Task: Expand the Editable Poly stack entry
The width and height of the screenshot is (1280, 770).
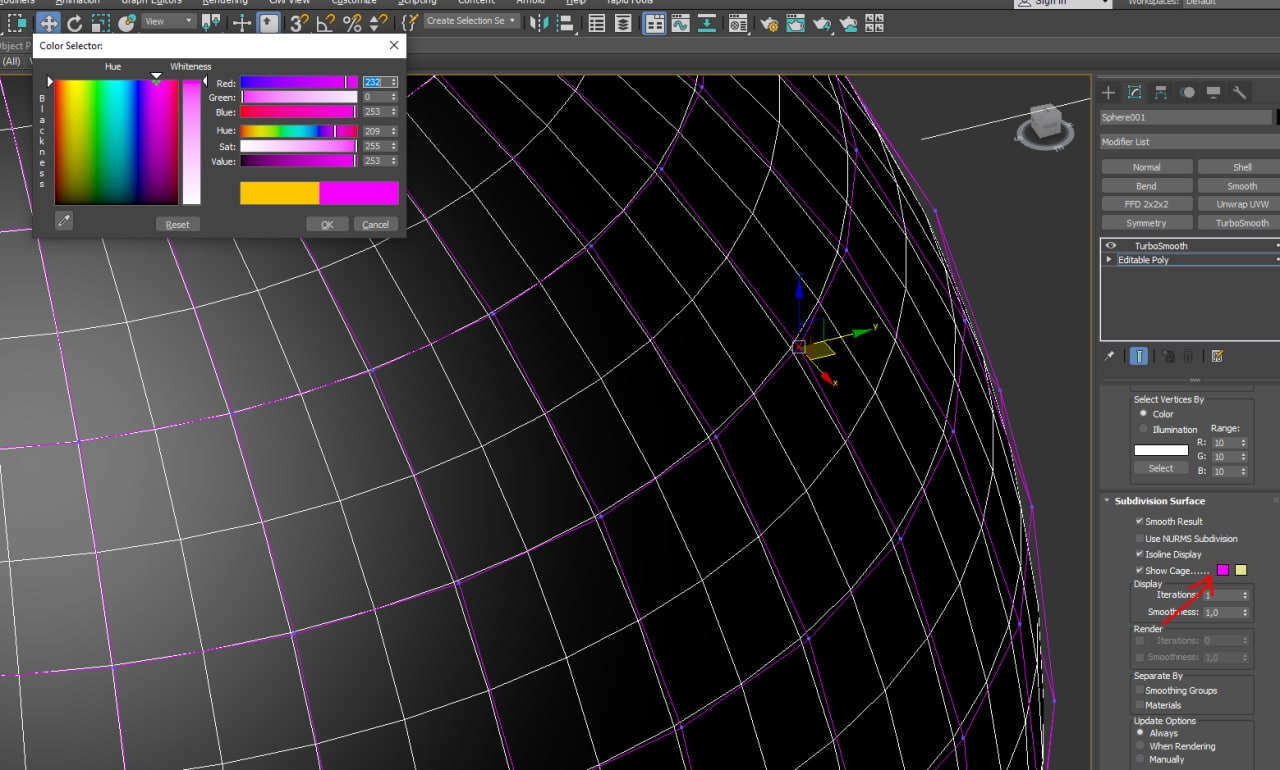Action: [1108, 259]
